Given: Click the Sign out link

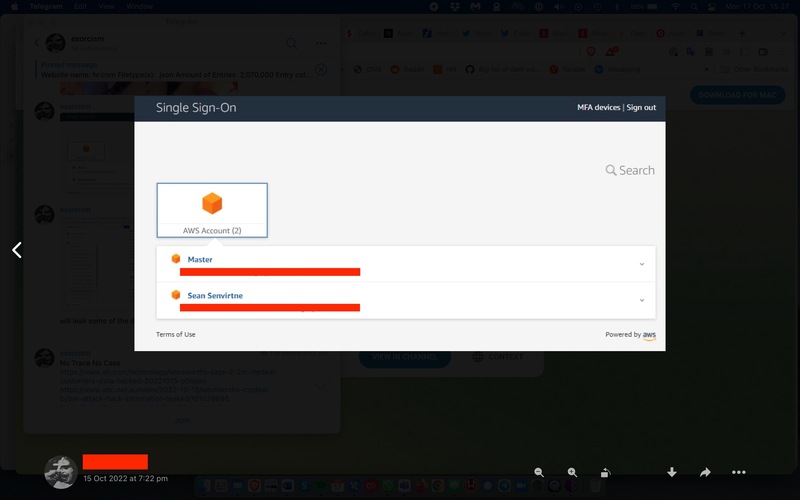Looking at the screenshot, I should tap(641, 107).
